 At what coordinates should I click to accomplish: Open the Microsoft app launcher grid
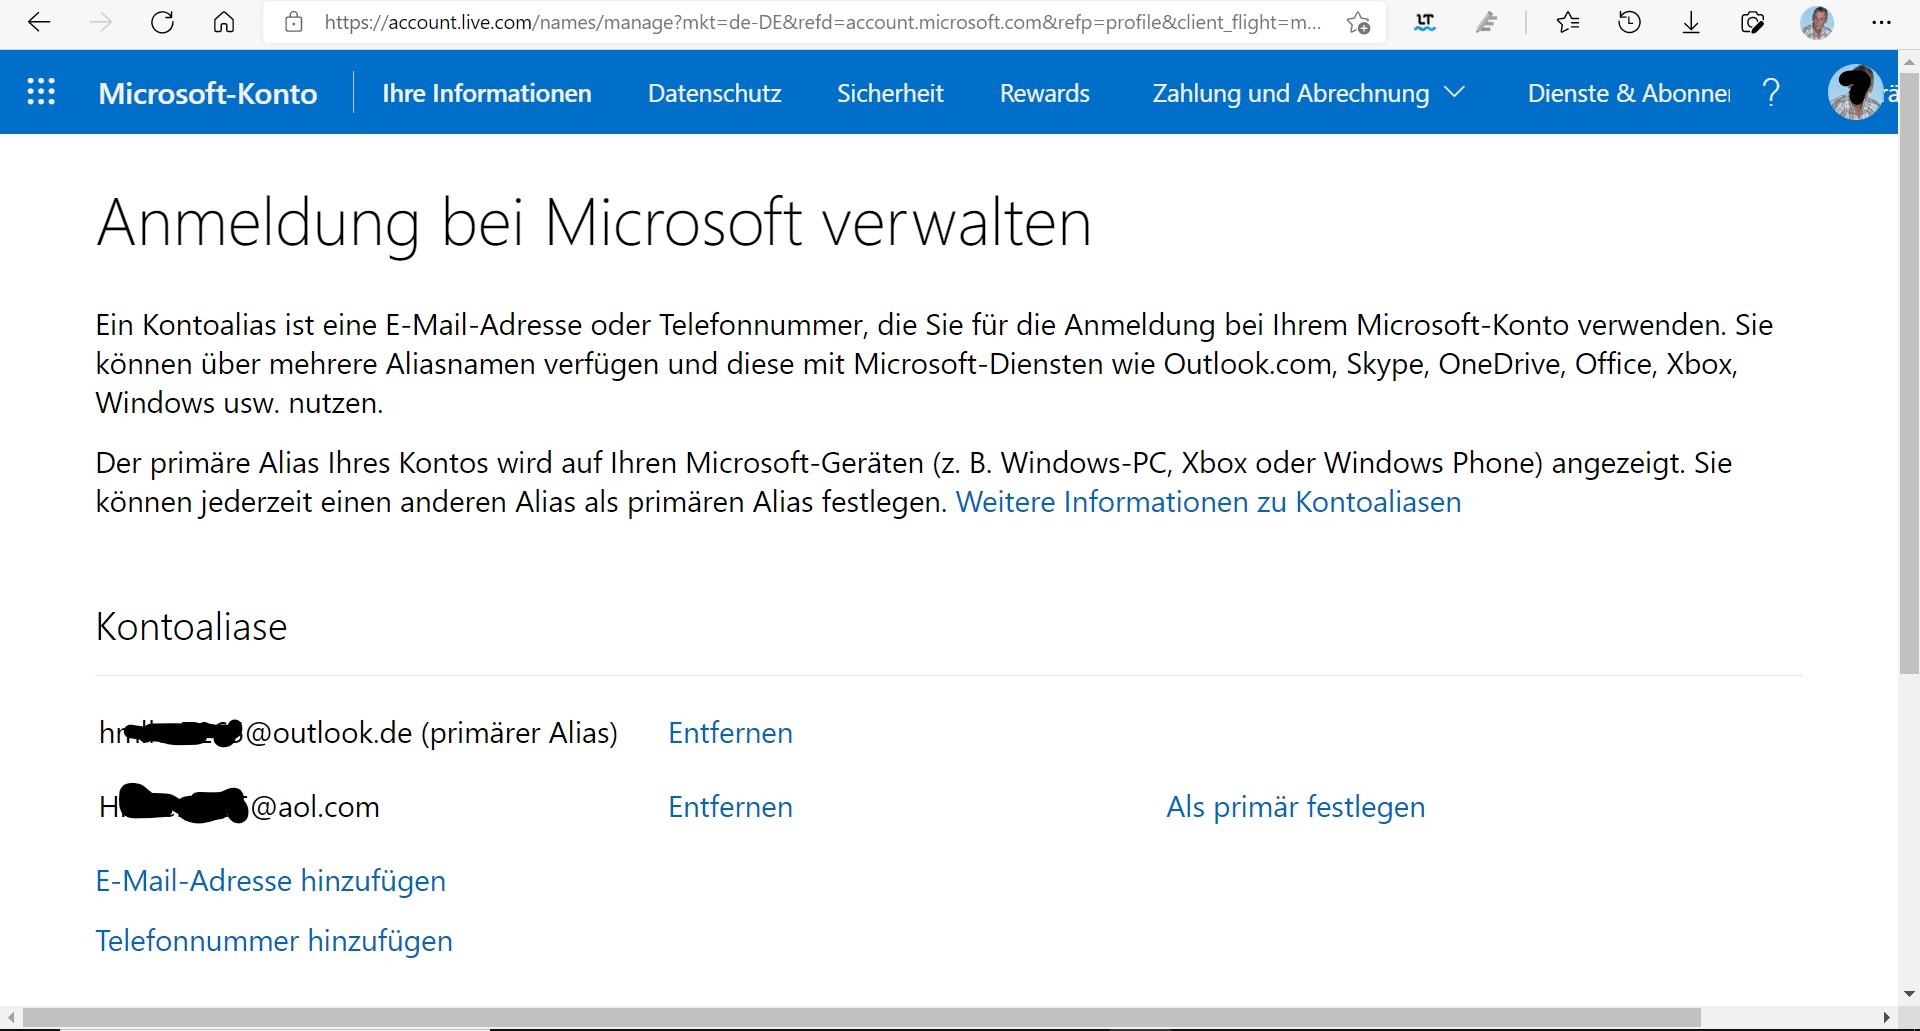[41, 92]
